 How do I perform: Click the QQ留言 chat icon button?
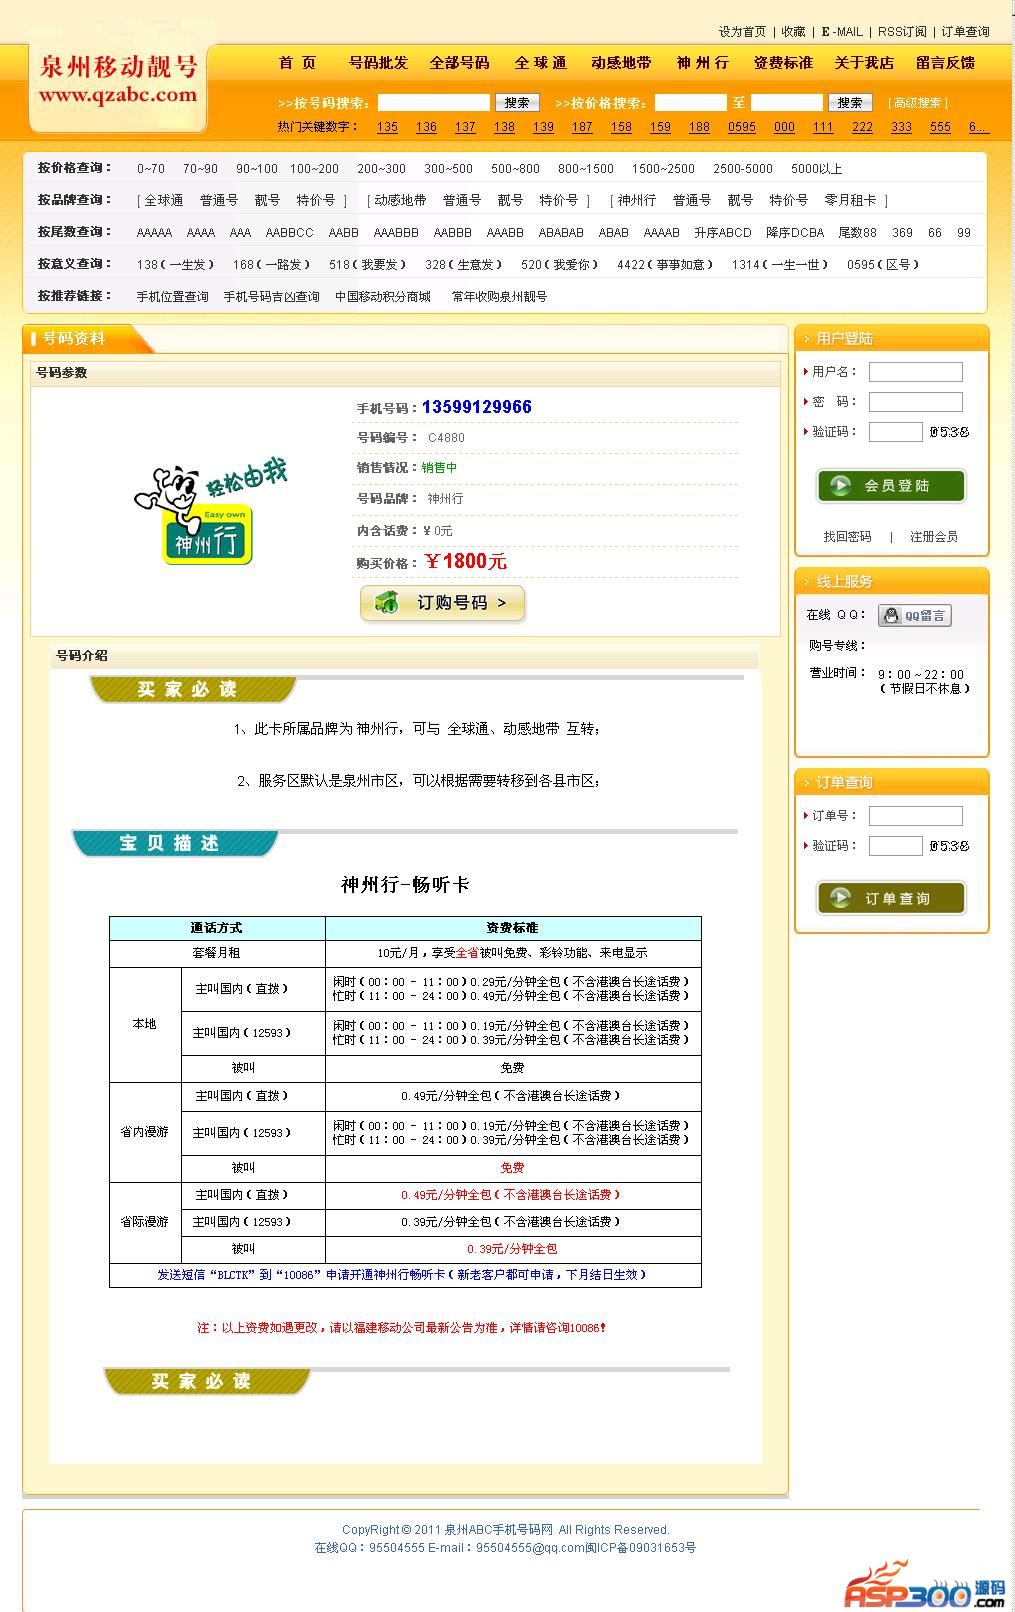pyautogui.click(x=914, y=615)
